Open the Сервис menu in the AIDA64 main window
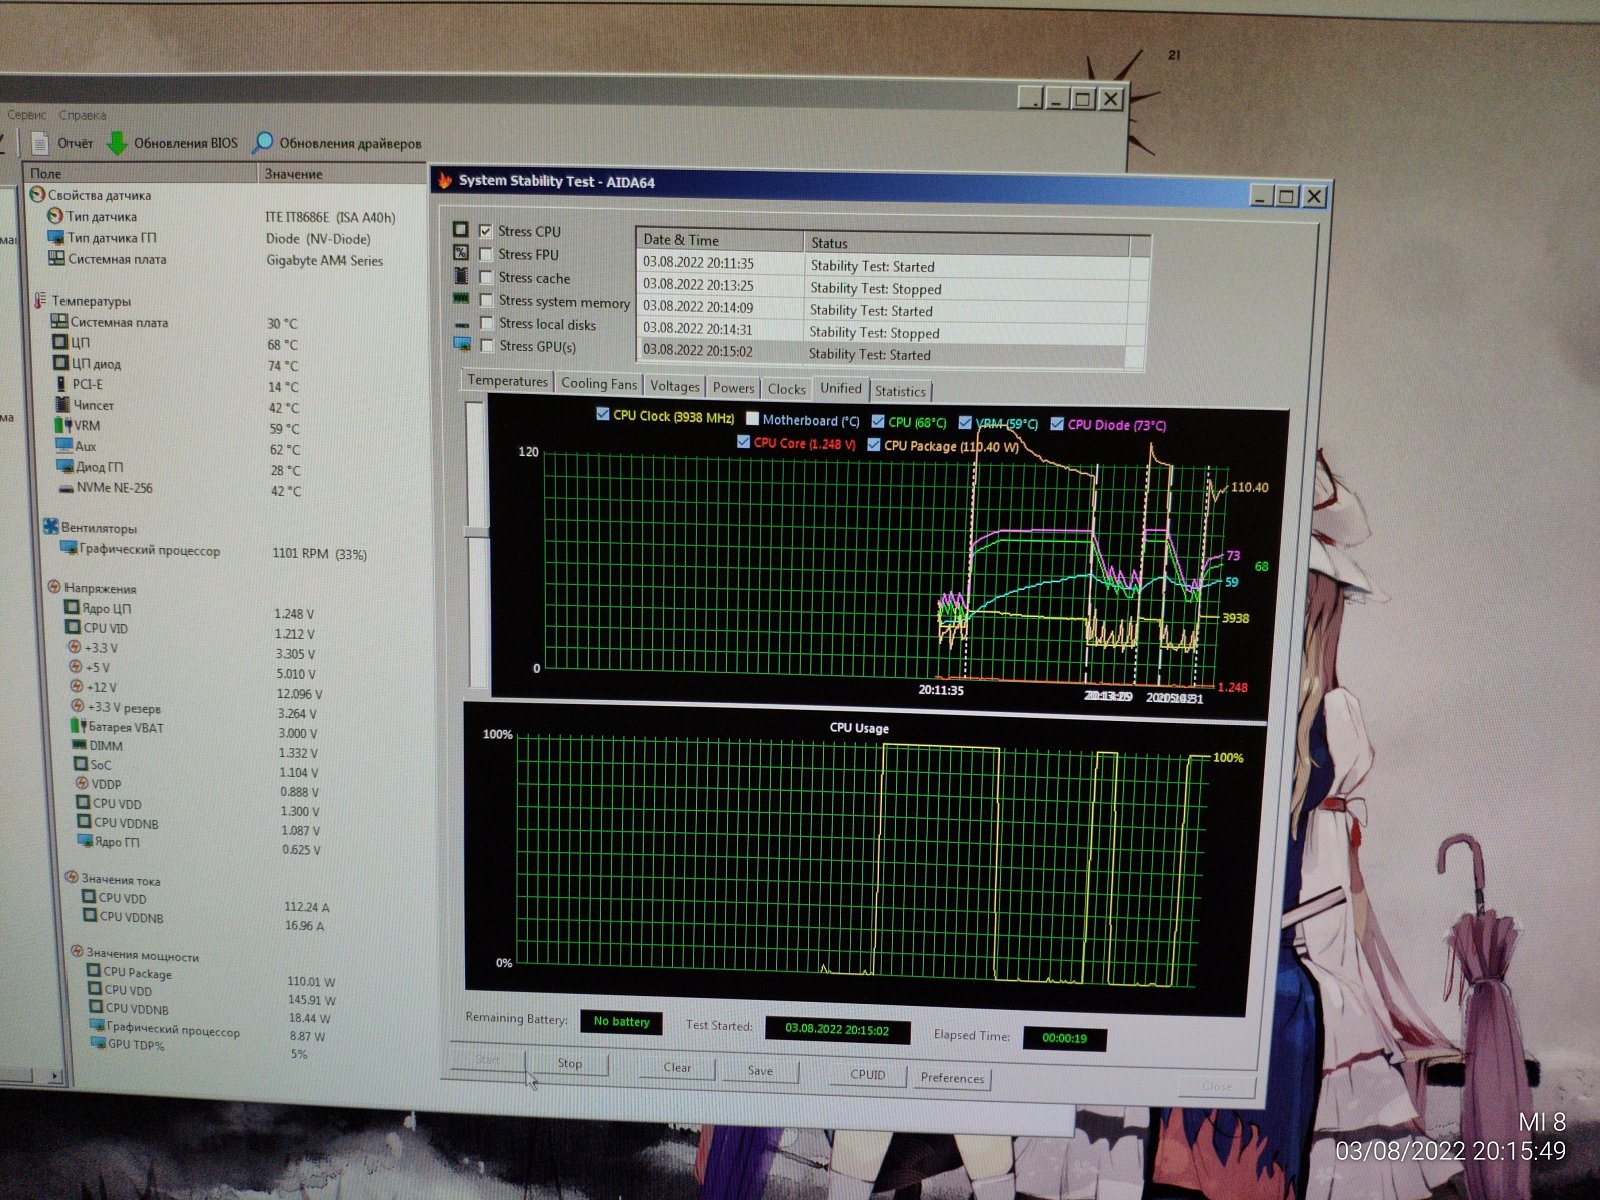1600x1200 pixels. (27, 115)
